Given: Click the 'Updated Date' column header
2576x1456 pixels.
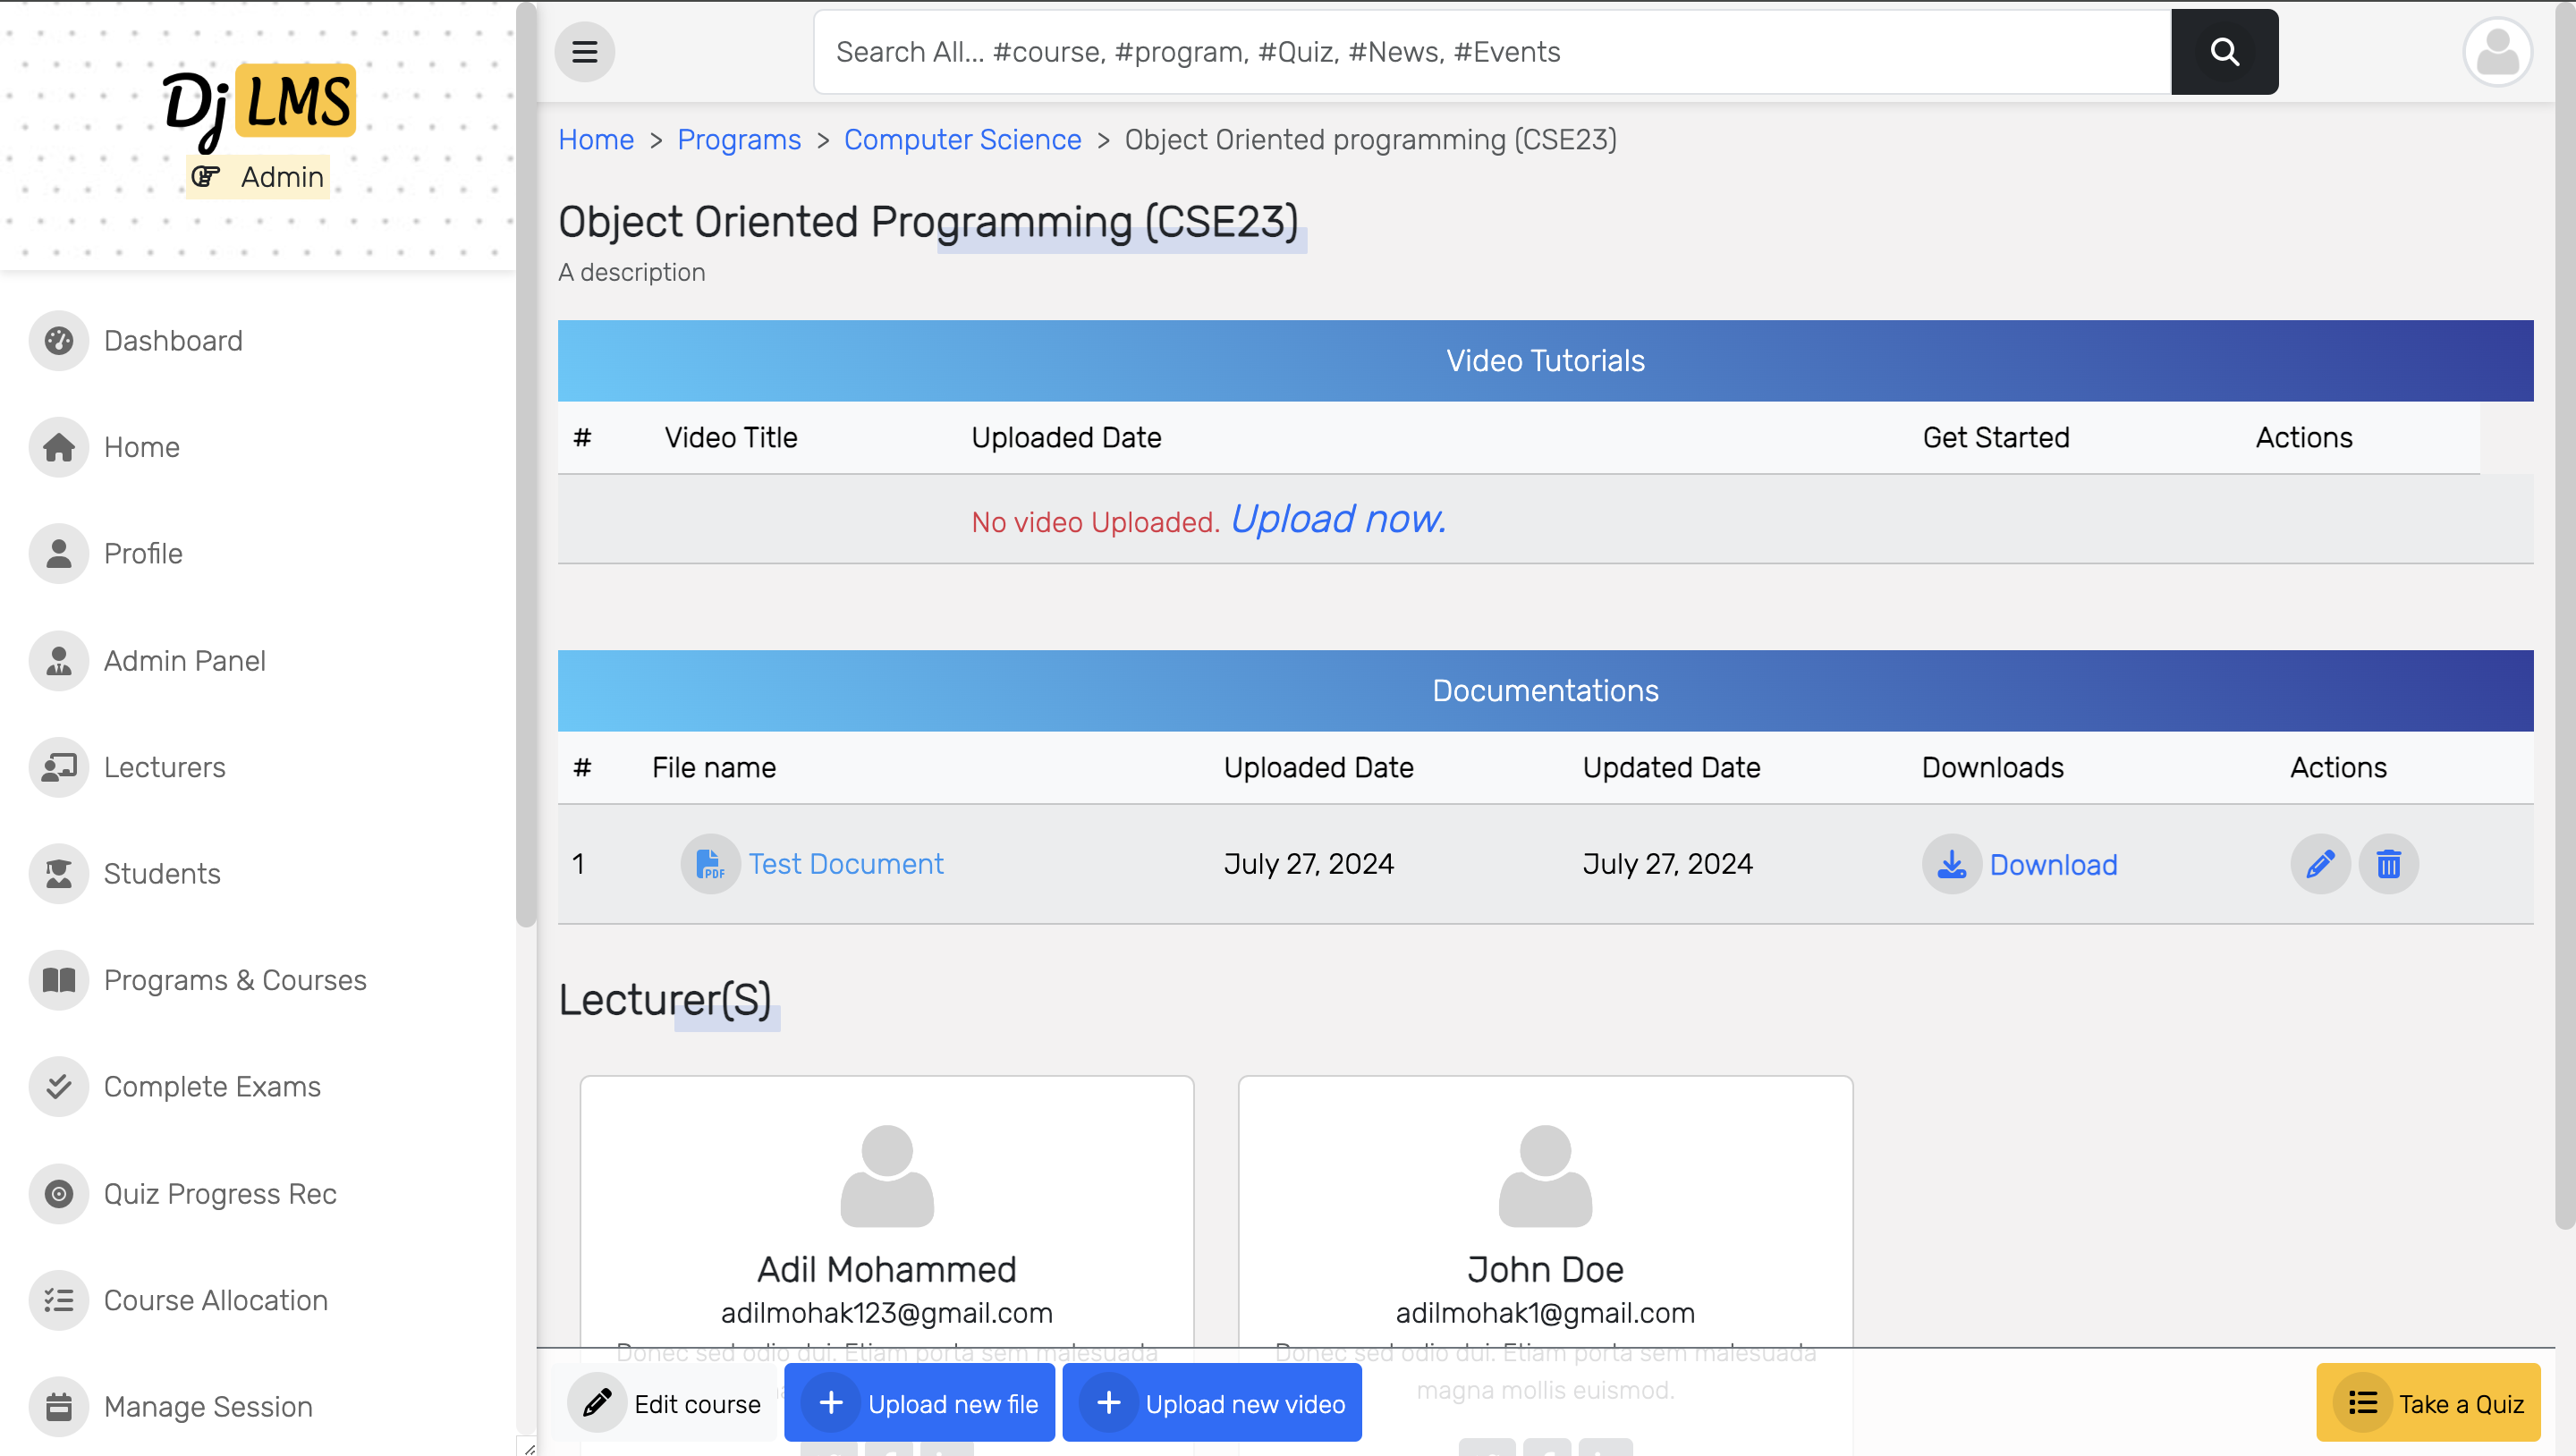Looking at the screenshot, I should click(1671, 768).
